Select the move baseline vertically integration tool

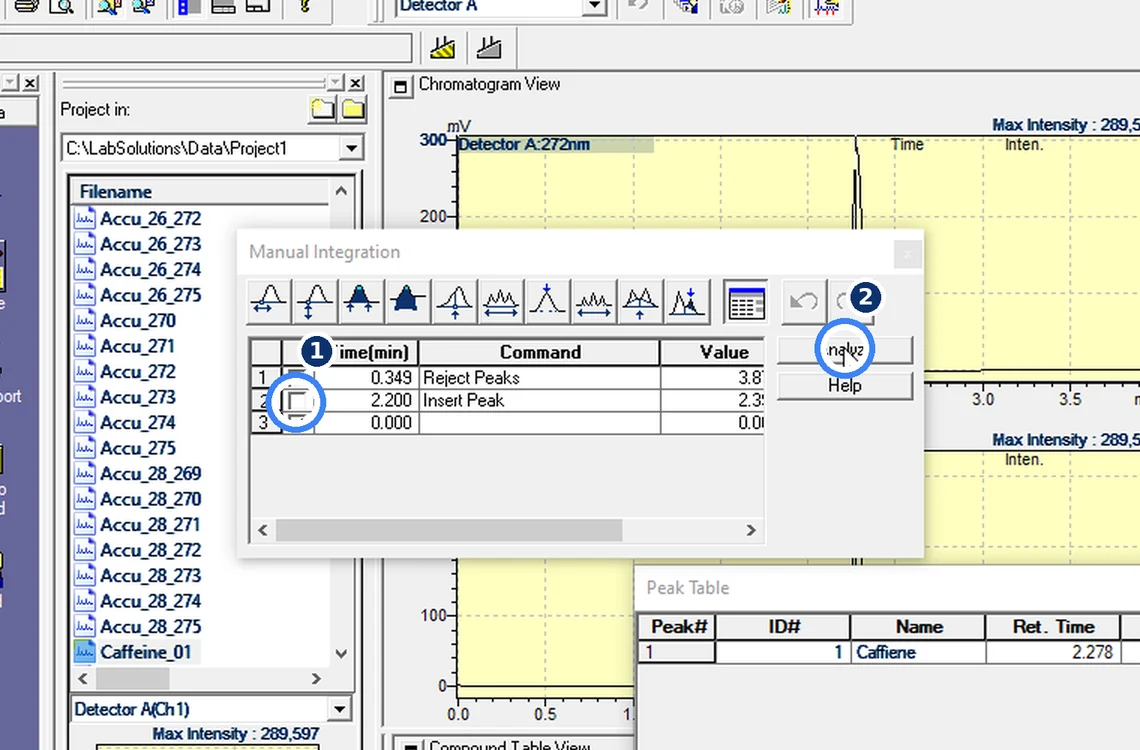[315, 301]
